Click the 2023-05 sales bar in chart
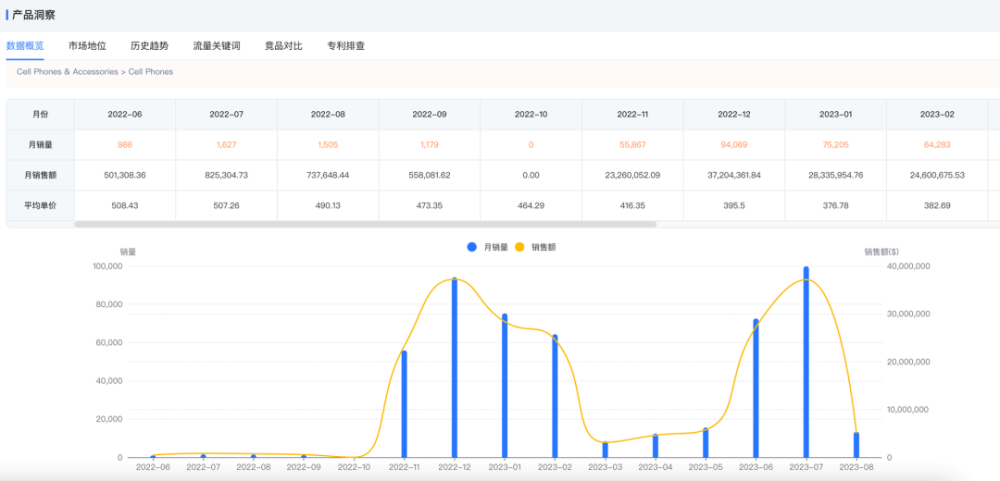The width and height of the screenshot is (1000, 481). tap(705, 443)
